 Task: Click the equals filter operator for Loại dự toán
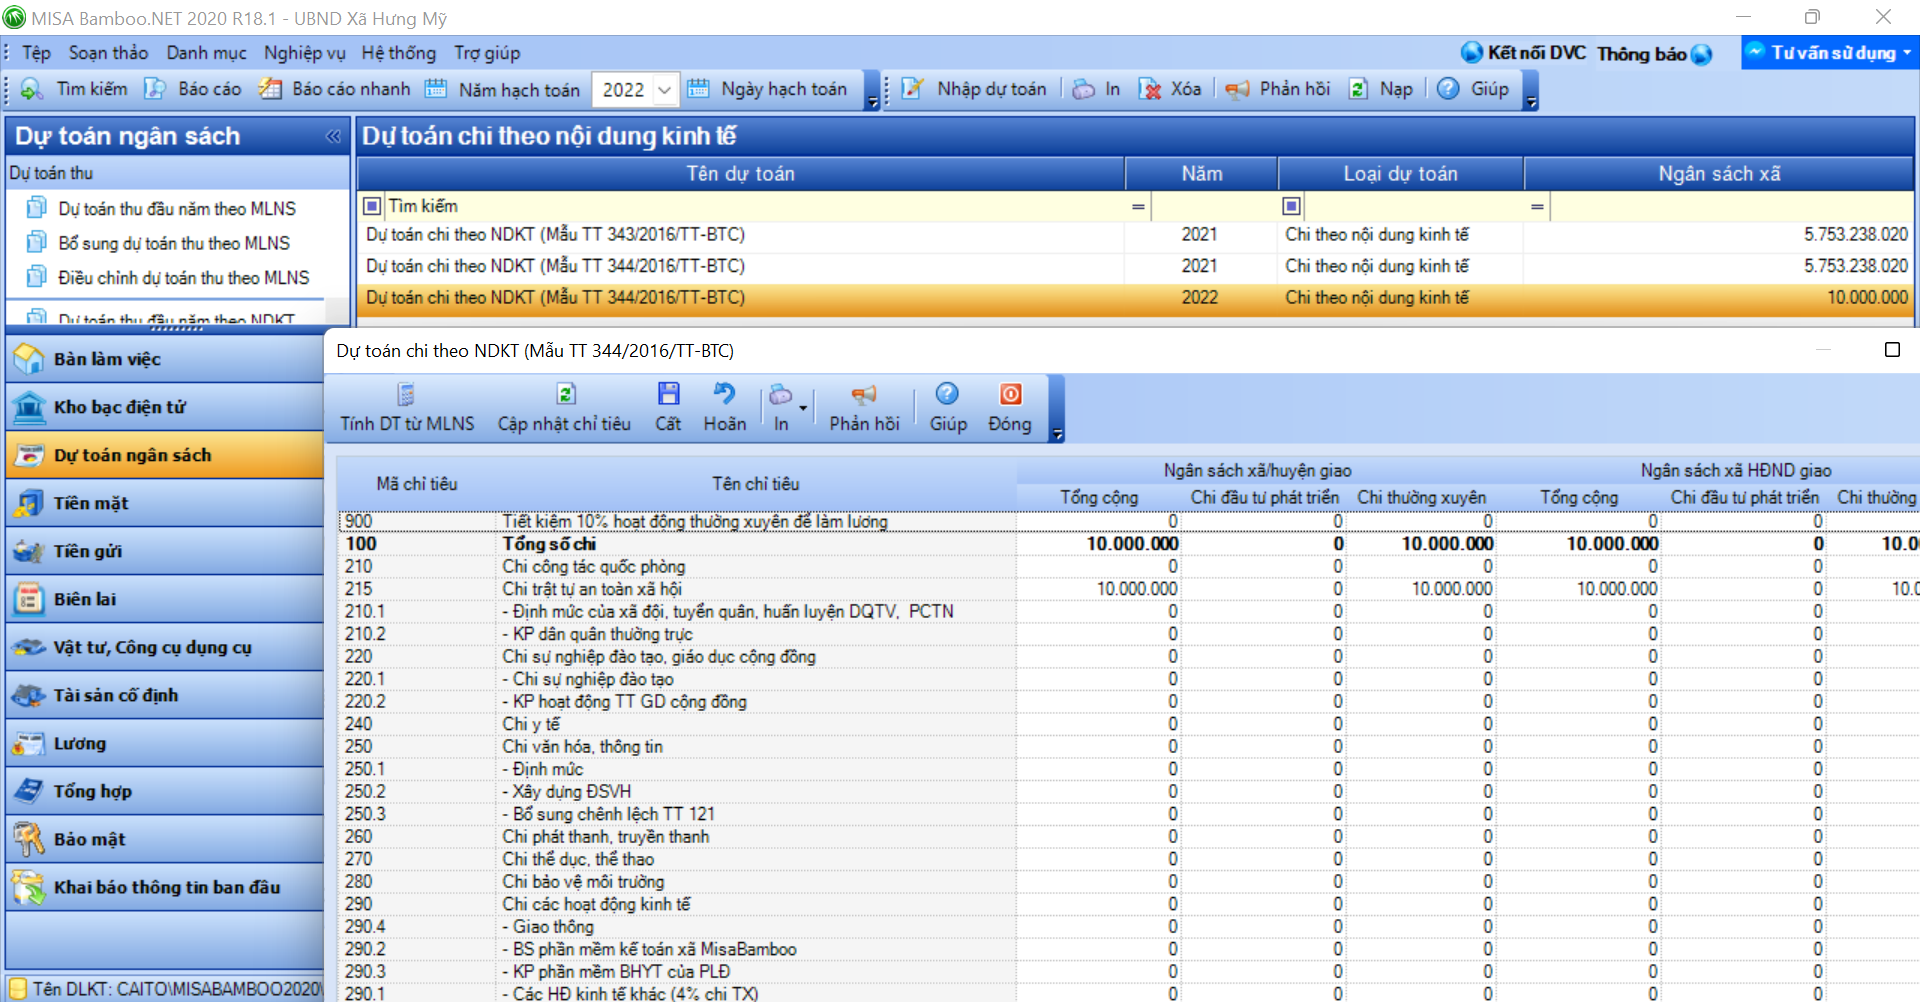[1537, 207]
